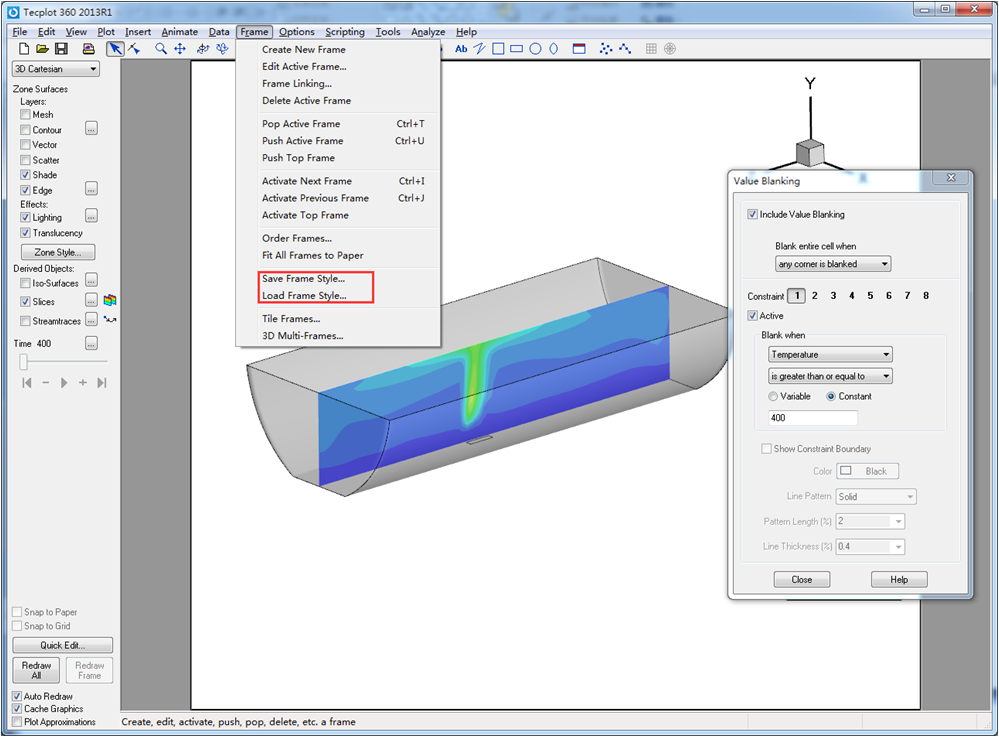Select Tile Frames menu entry
This screenshot has width=999, height=737.
click(291, 318)
